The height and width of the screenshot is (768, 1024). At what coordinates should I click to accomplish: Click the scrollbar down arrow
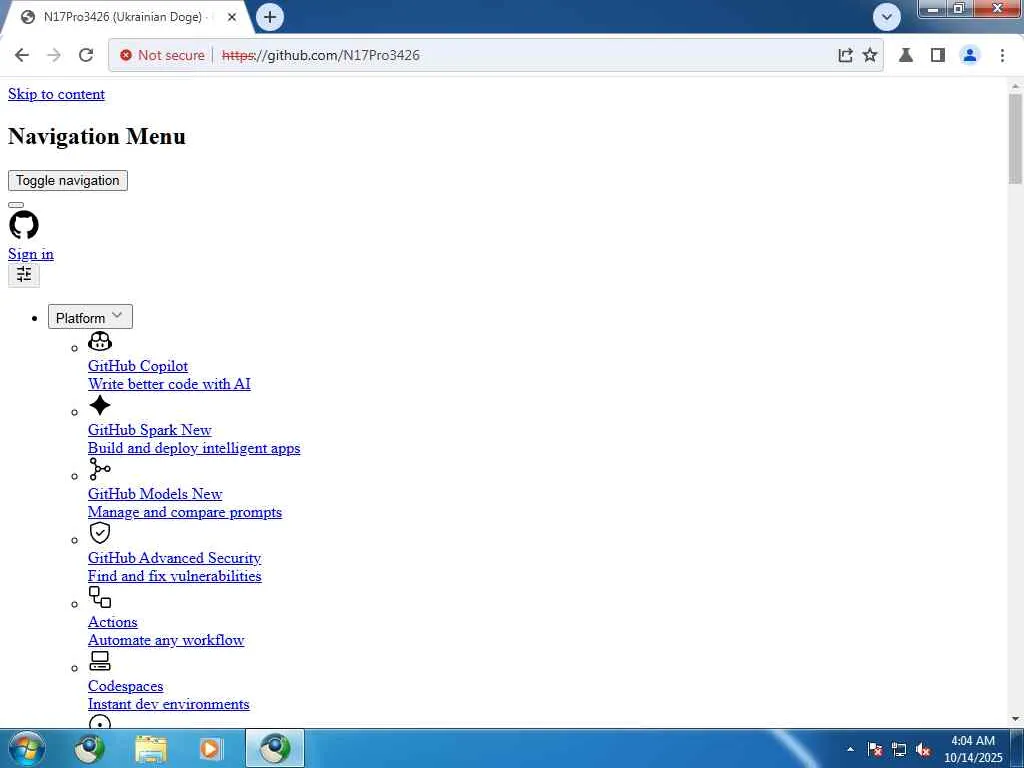coord(1015,719)
